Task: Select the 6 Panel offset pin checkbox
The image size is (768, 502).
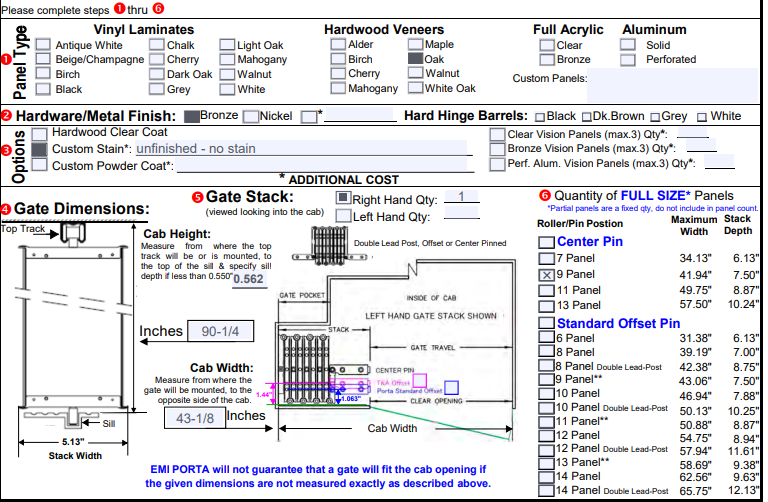Action: 546,337
